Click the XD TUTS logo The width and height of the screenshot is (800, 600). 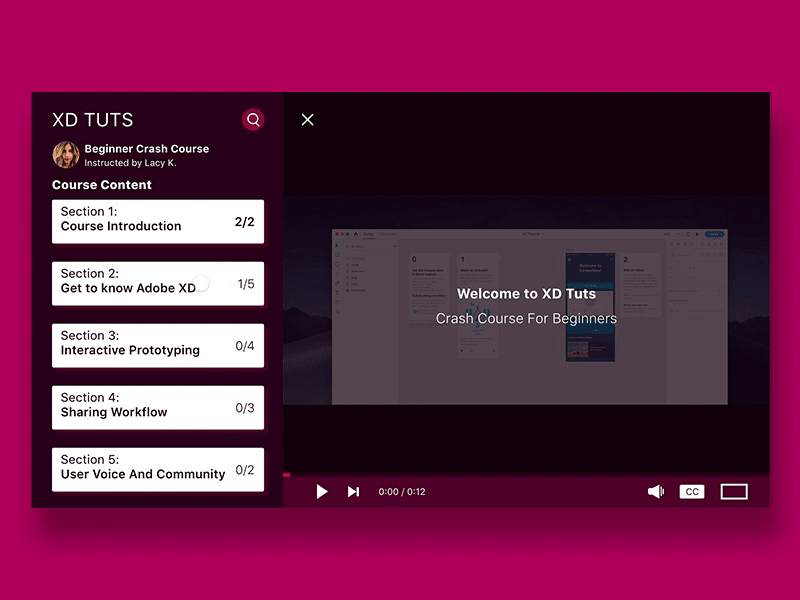[x=92, y=120]
